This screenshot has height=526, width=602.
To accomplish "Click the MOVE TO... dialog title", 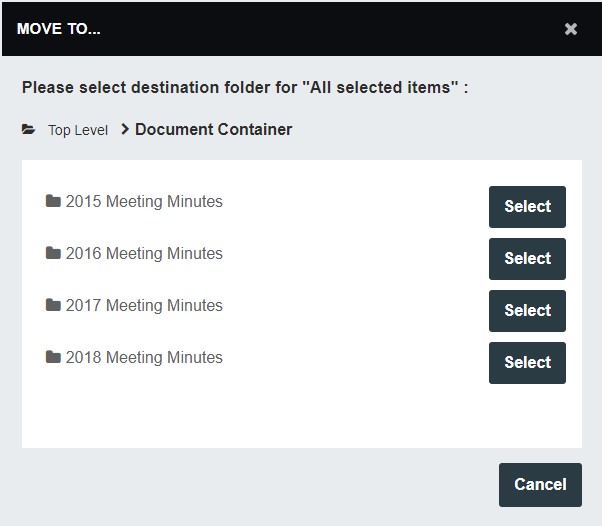I will pyautogui.click(x=59, y=29).
